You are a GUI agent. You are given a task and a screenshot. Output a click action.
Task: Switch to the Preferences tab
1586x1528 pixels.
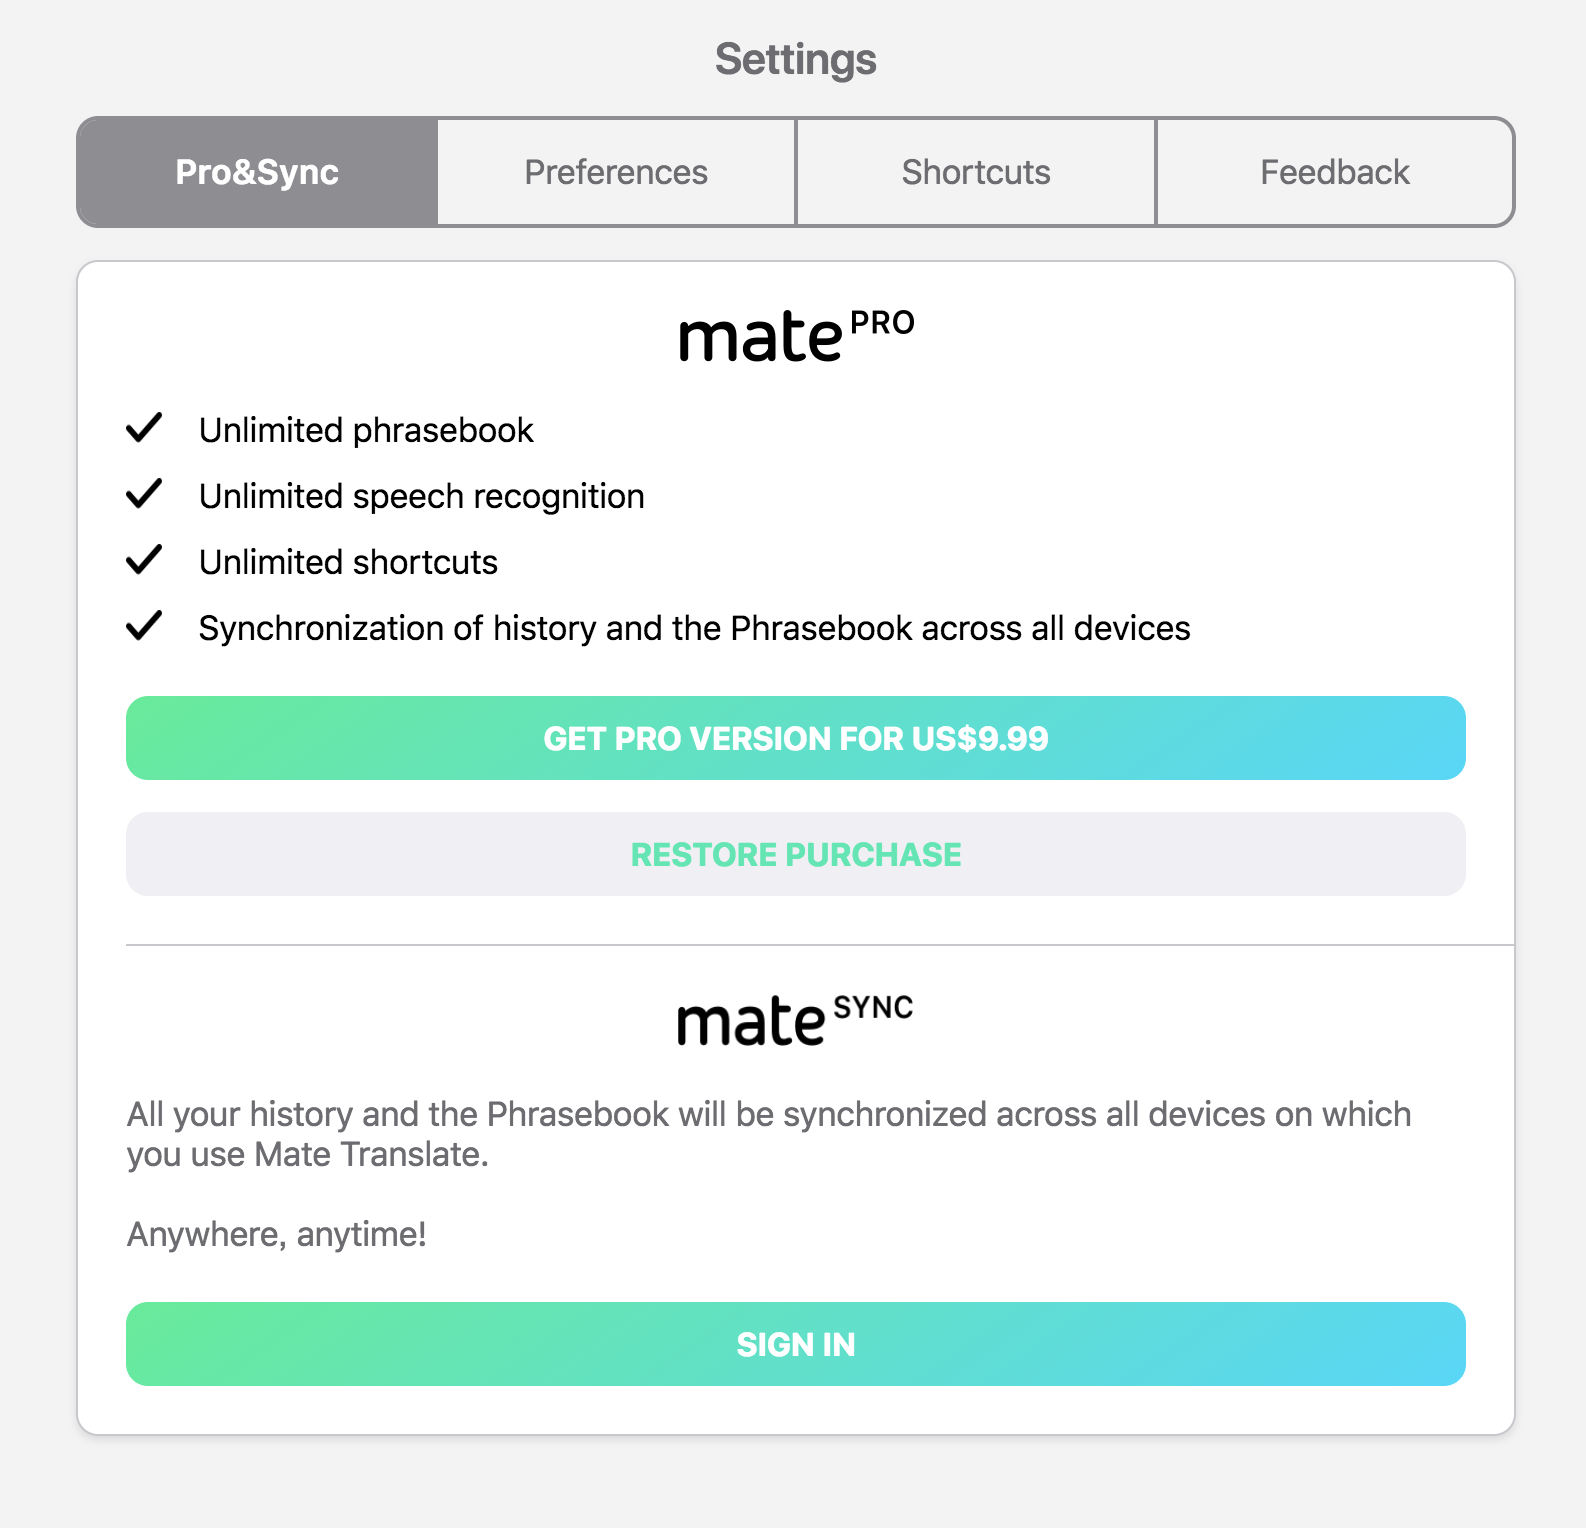click(x=616, y=172)
